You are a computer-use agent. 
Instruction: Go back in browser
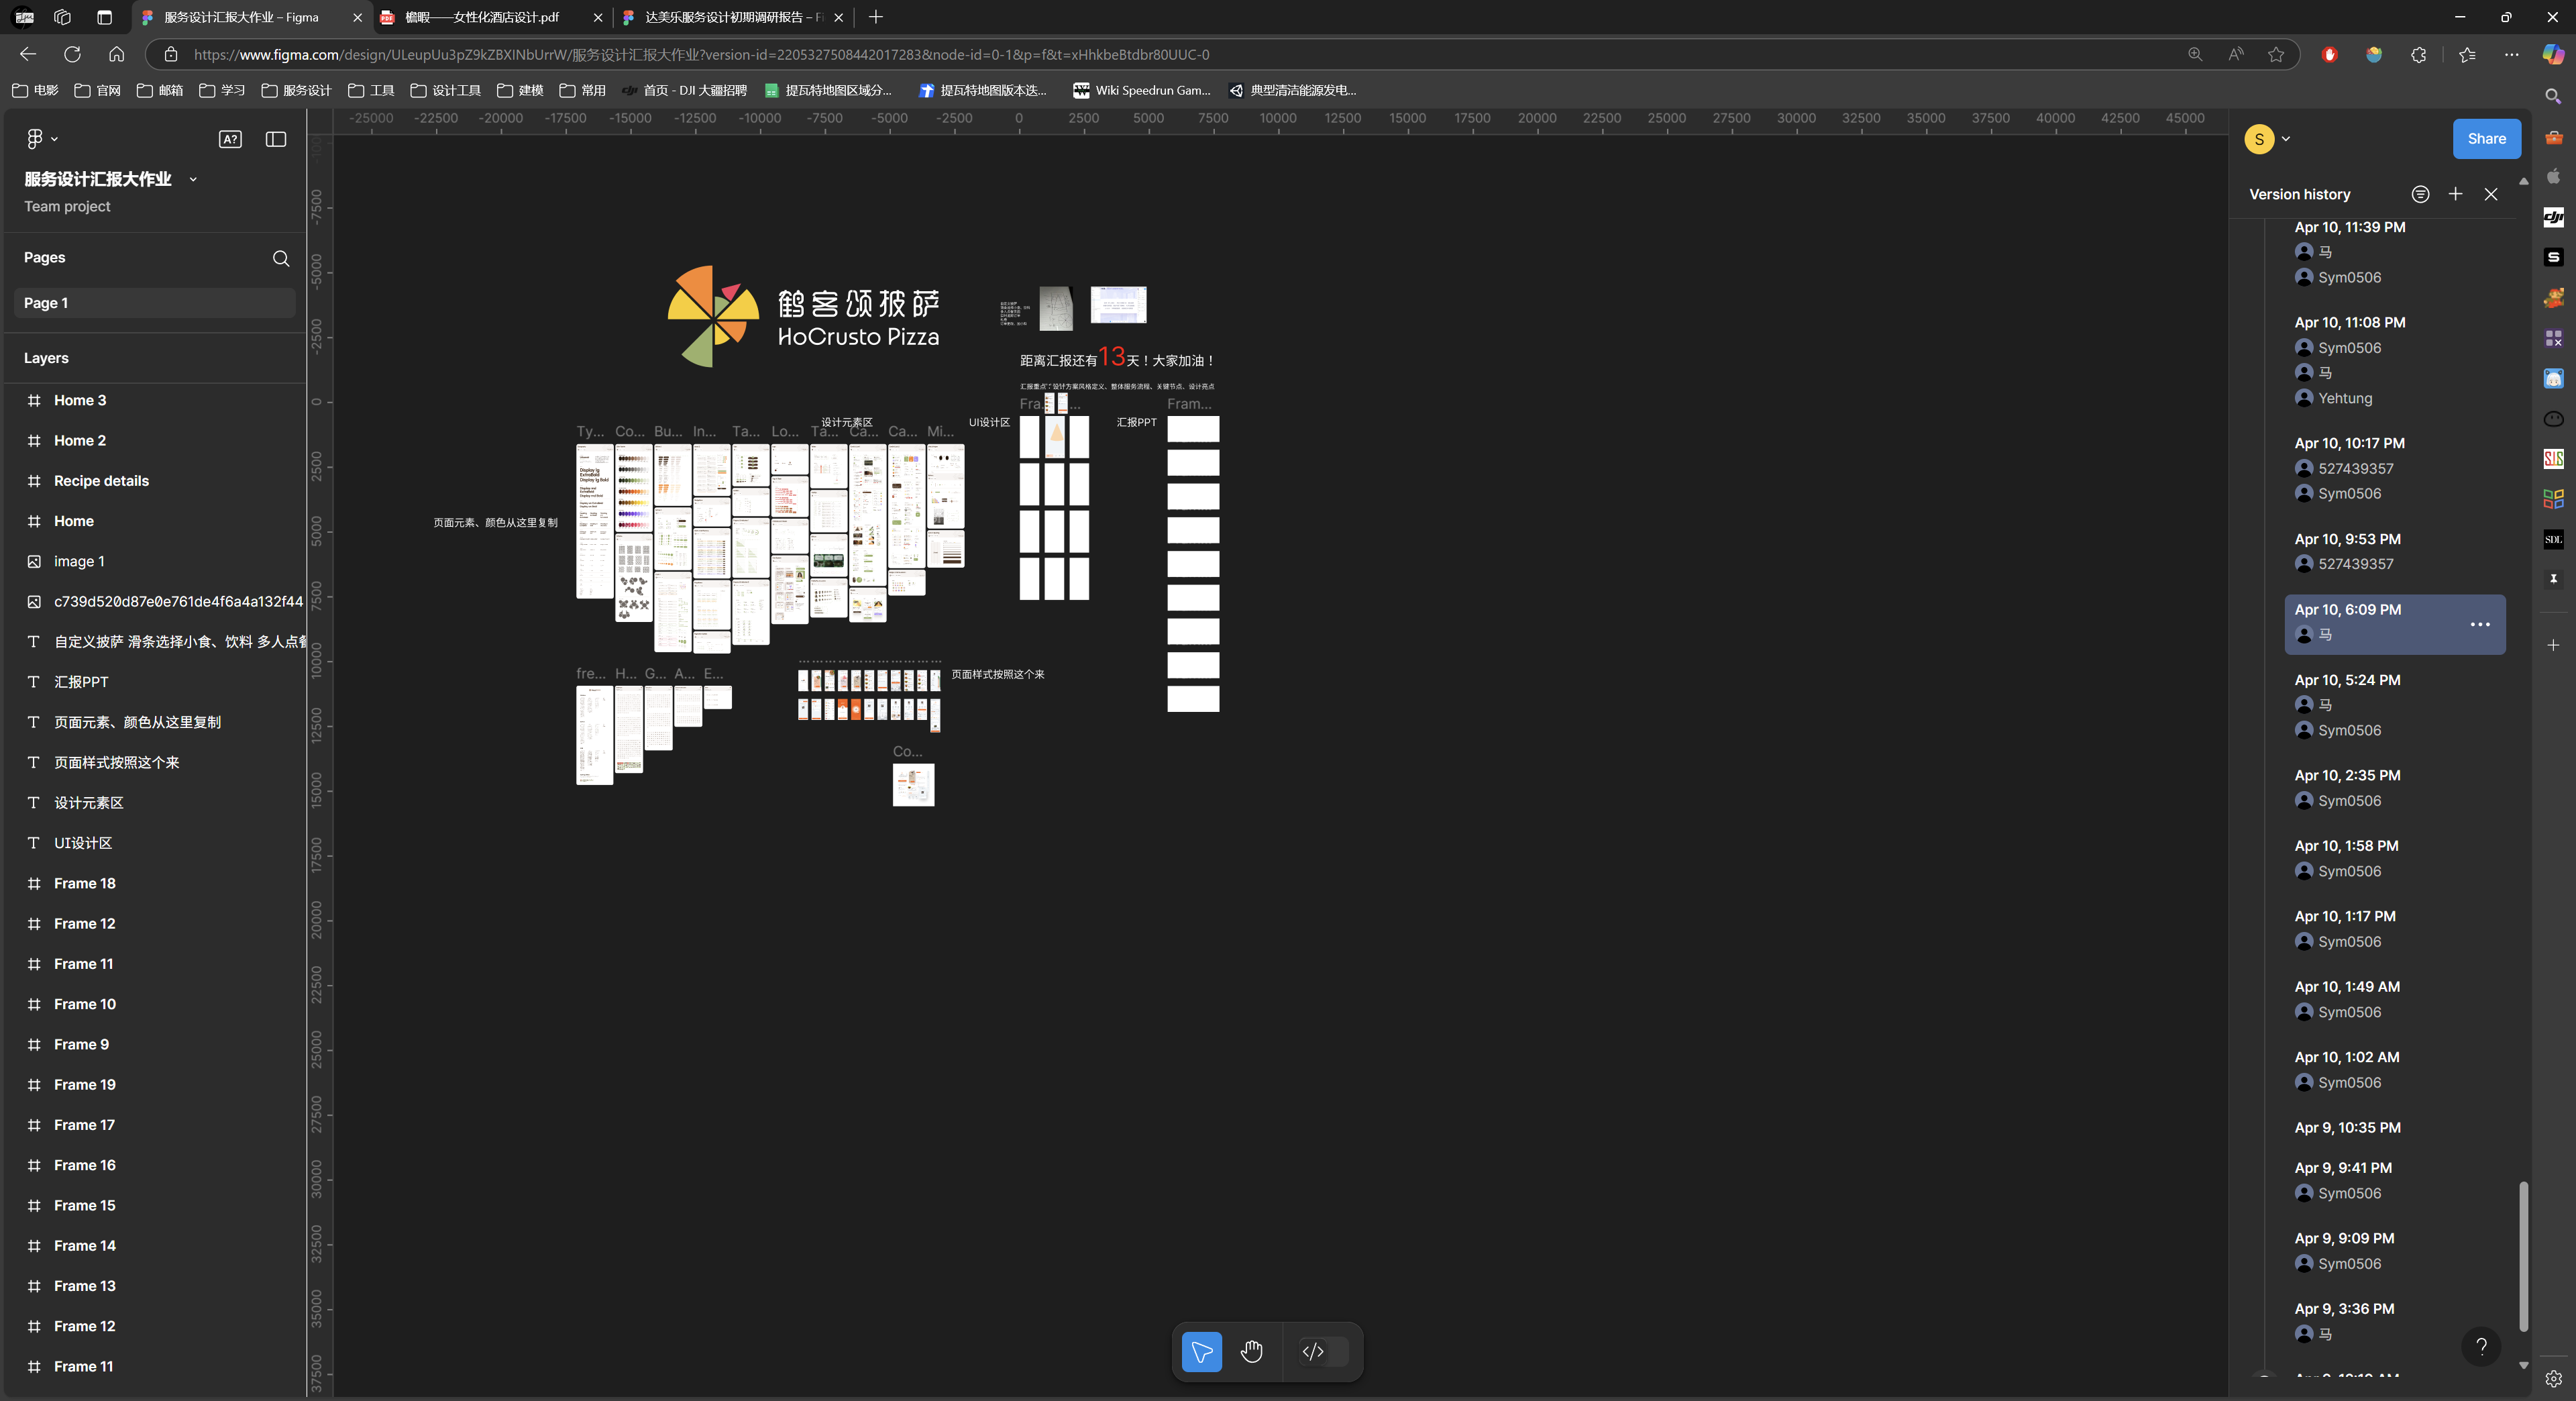point(28,54)
